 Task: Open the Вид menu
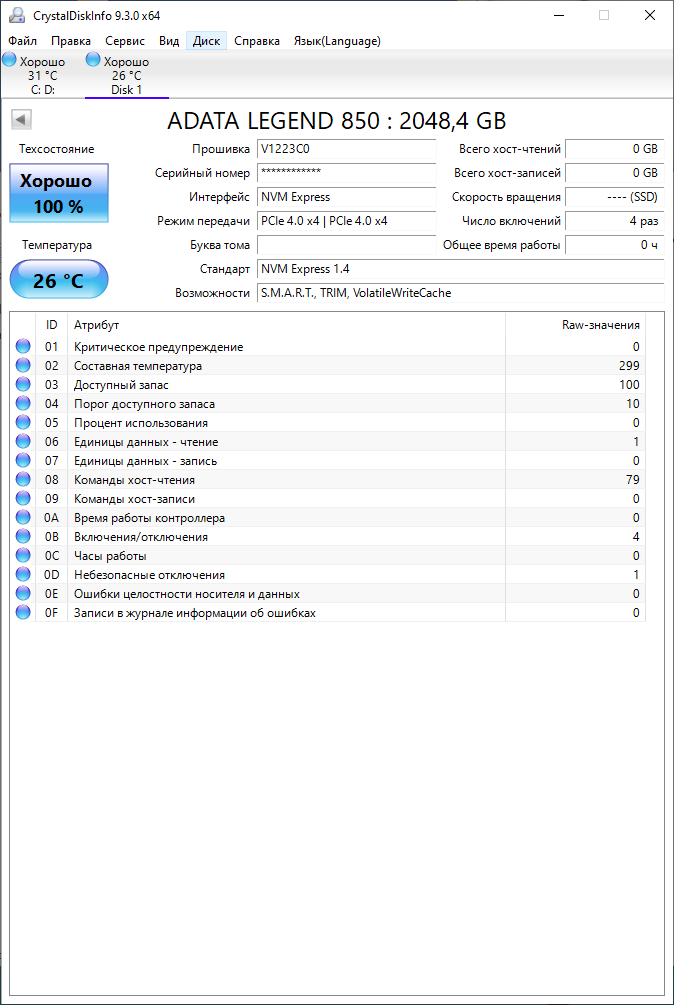click(169, 41)
